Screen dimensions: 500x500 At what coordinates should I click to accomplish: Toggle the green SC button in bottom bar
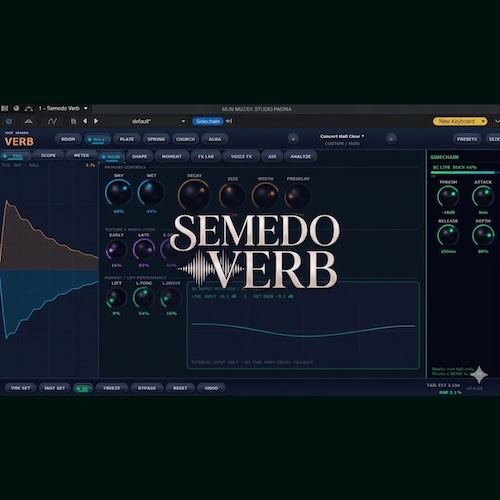(x=83, y=389)
